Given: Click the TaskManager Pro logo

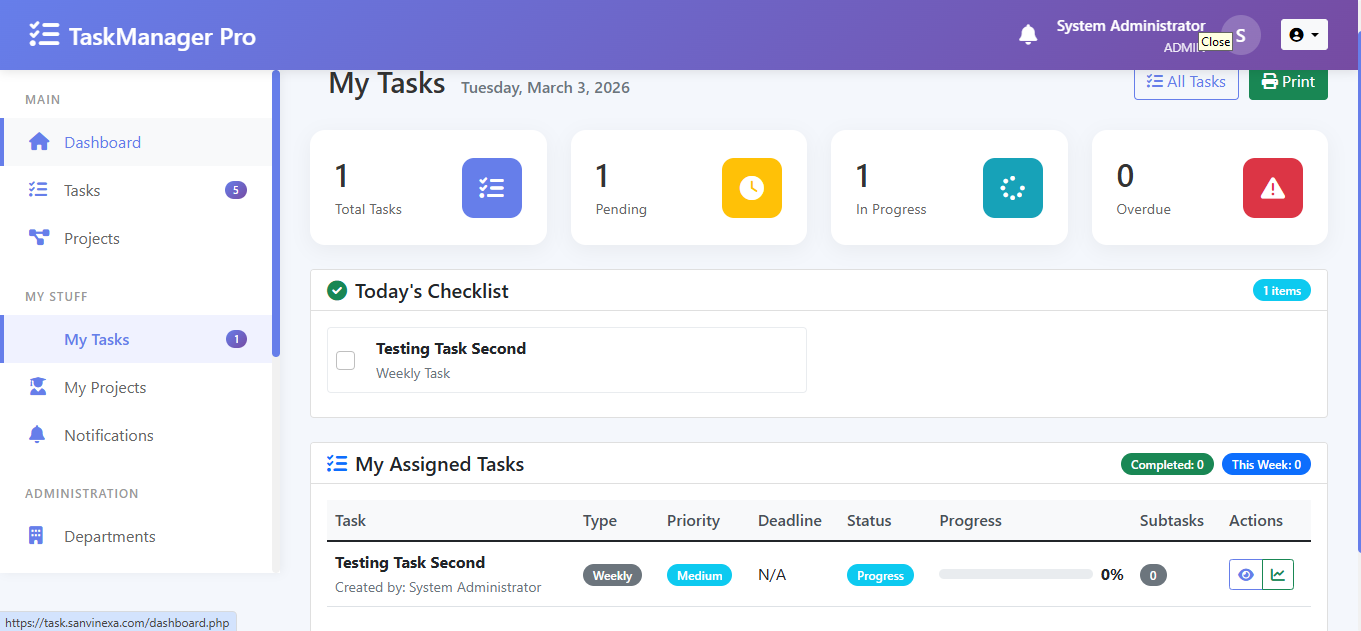Looking at the screenshot, I should point(143,36).
